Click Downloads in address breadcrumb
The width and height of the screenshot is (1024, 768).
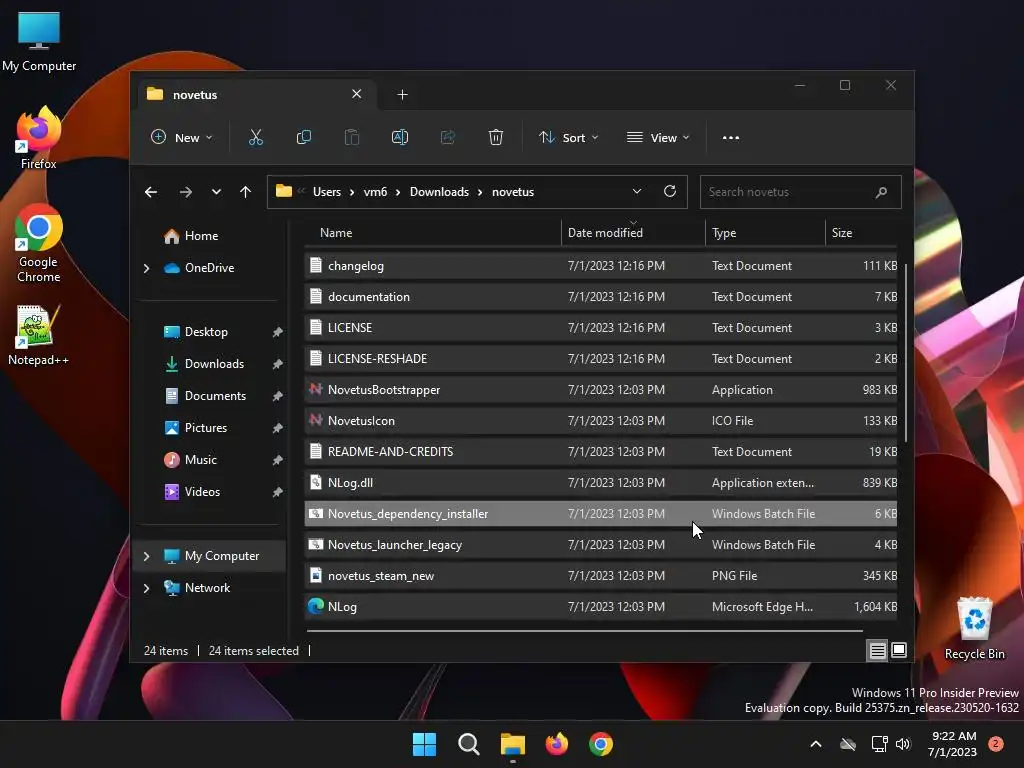click(440, 192)
